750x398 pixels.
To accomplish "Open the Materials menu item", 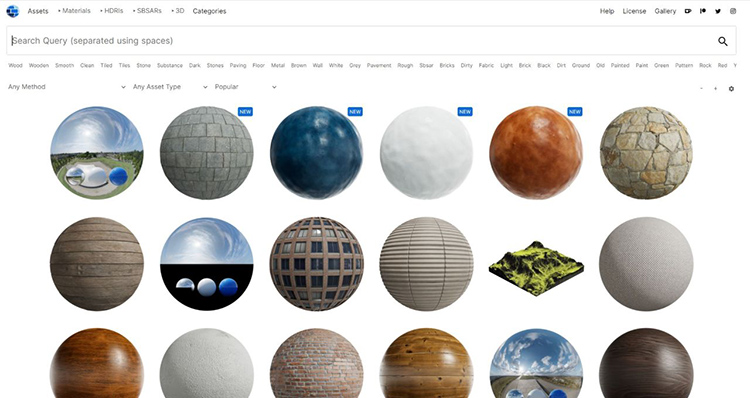I will pyautogui.click(x=74, y=11).
